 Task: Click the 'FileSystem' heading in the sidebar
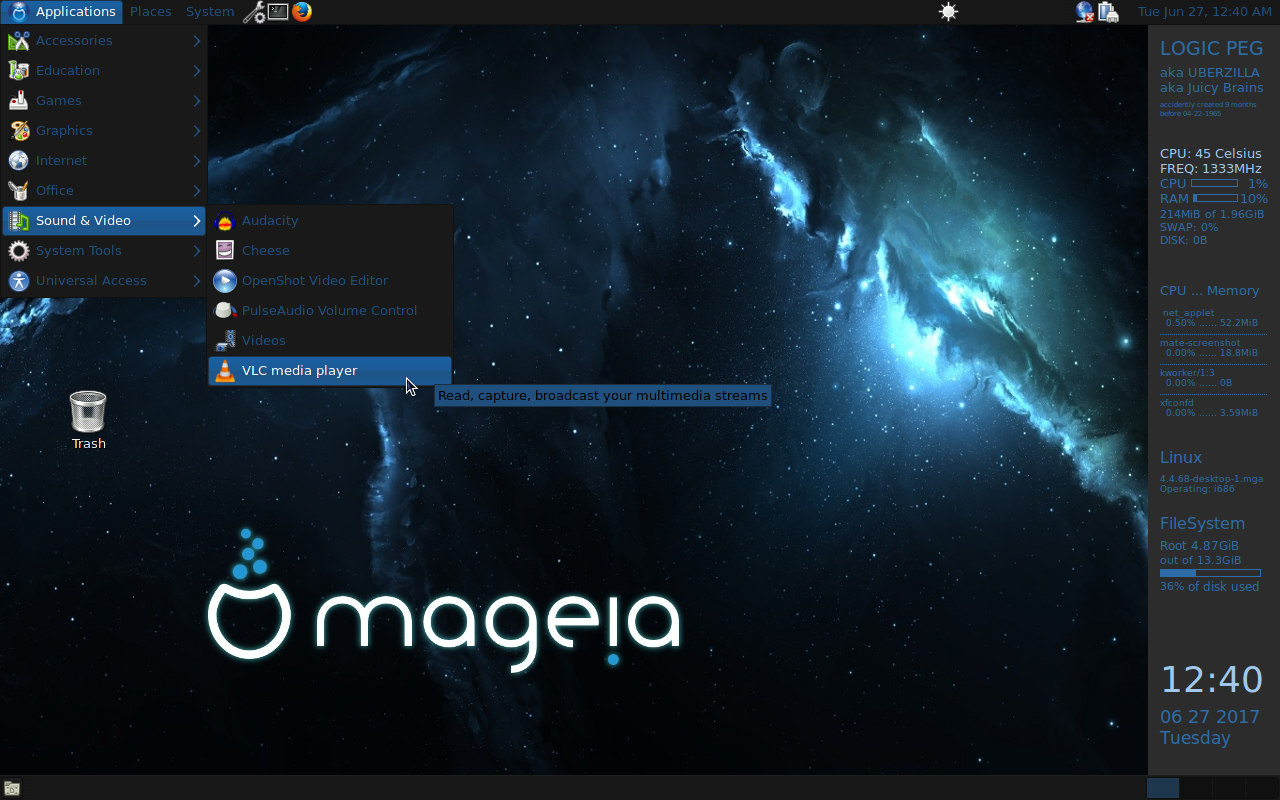(x=1202, y=524)
